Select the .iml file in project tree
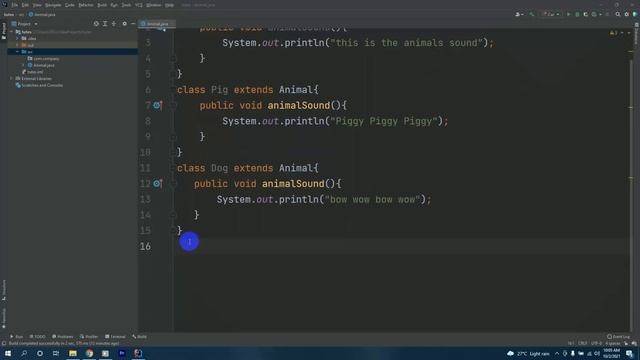Viewport: 640px width, 360px height. pos(33,72)
